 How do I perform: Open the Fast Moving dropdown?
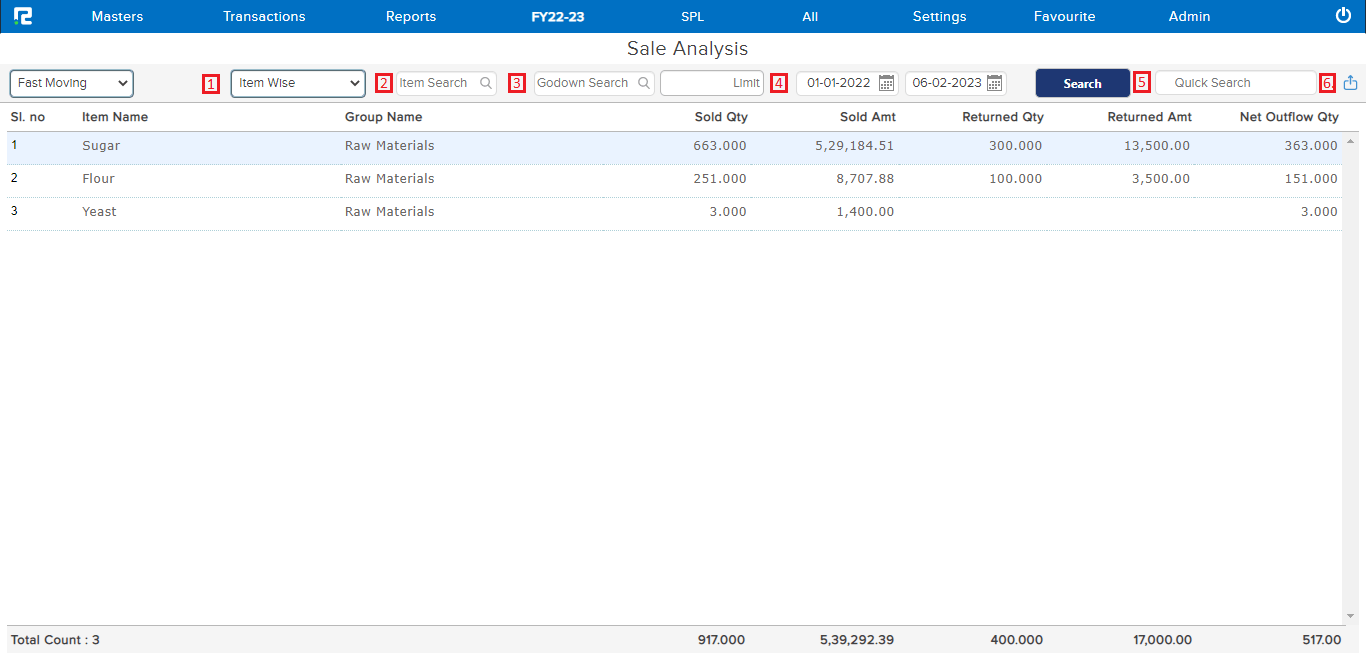[70, 83]
